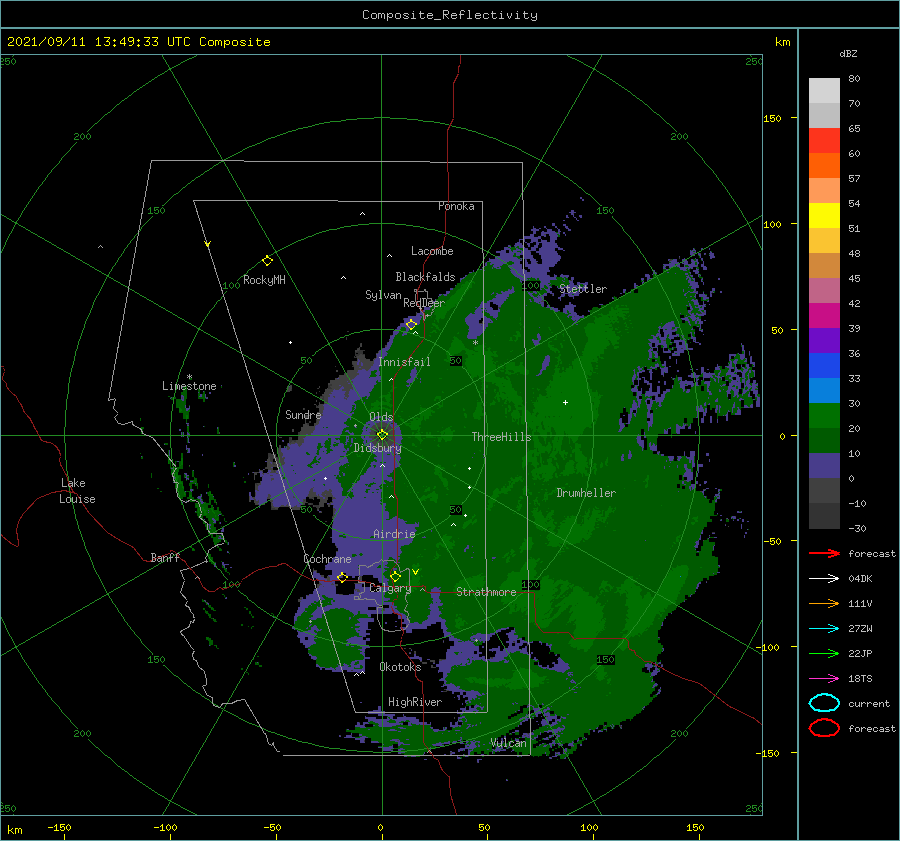Click the Okotoks label
This screenshot has width=900, height=841.
[x=401, y=667]
